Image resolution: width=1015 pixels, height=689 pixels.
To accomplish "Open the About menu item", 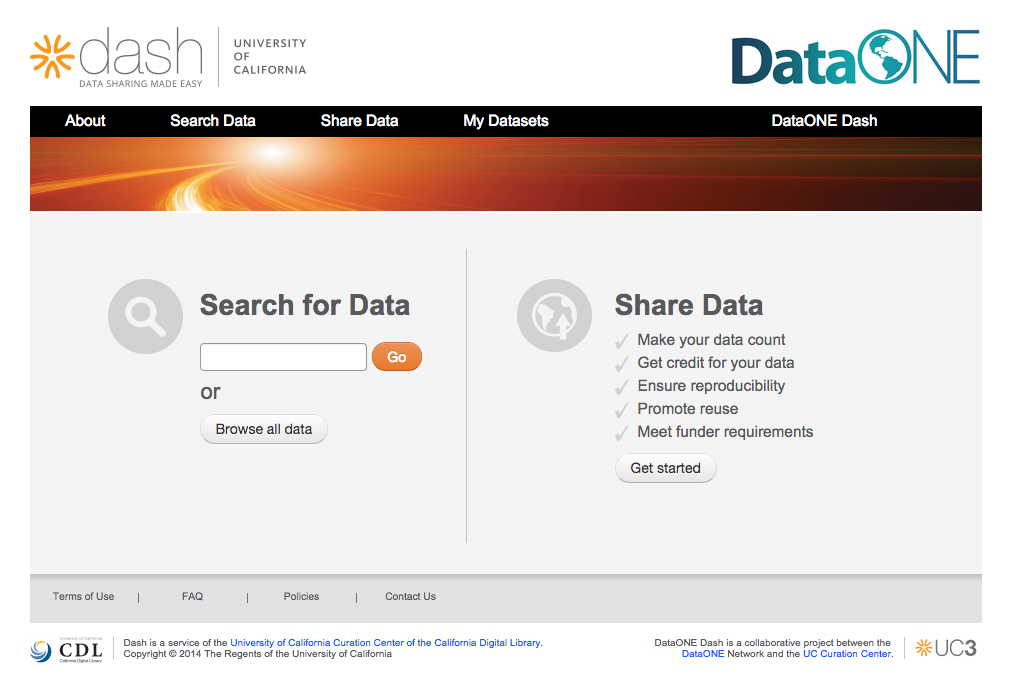I will pos(85,121).
